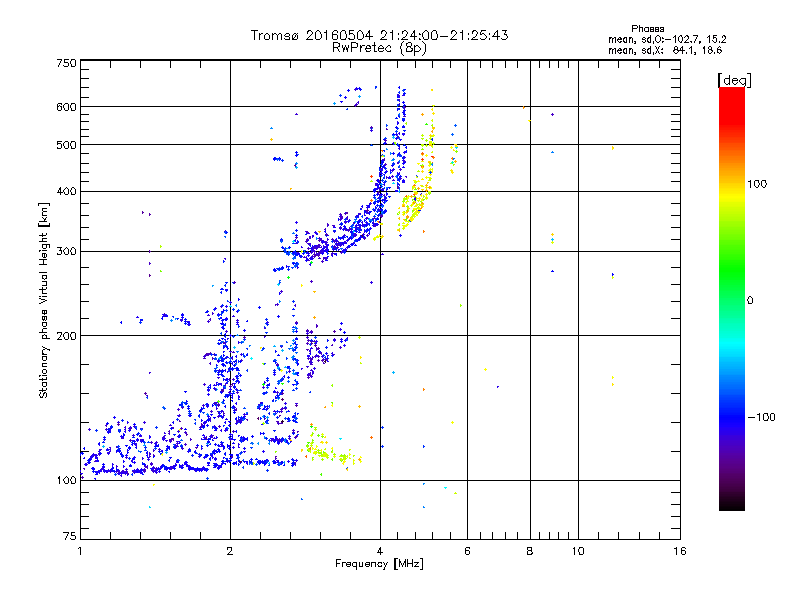Click the '300' y-axis tick label
Image resolution: width=800 pixels, height=600 pixels.
pos(66,251)
